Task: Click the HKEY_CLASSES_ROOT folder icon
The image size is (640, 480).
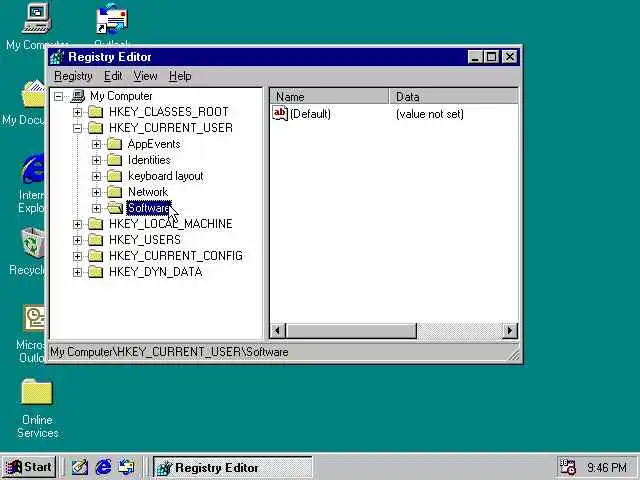Action: pos(96,111)
